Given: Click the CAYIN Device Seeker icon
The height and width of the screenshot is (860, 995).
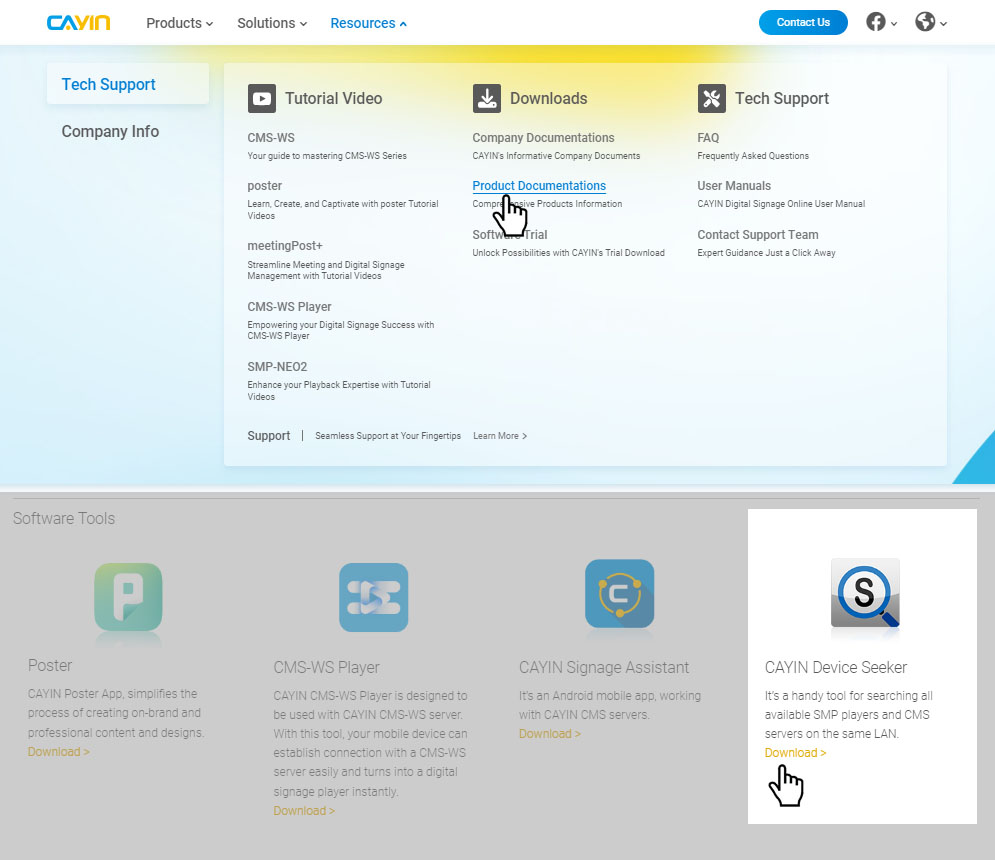Looking at the screenshot, I should [865, 596].
